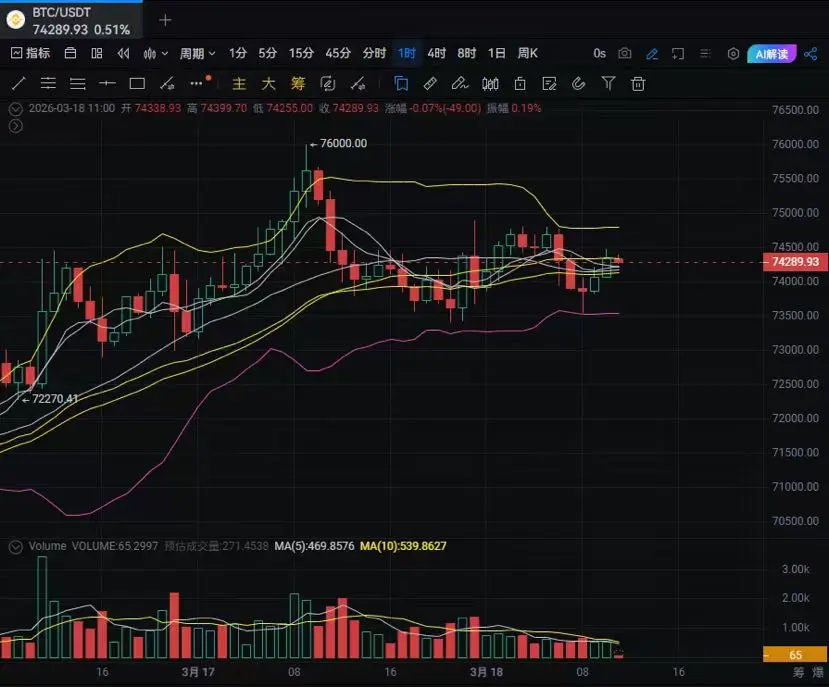This screenshot has width=829, height=687.
Task: Select the 周K weekly timeframe
Action: [528, 53]
